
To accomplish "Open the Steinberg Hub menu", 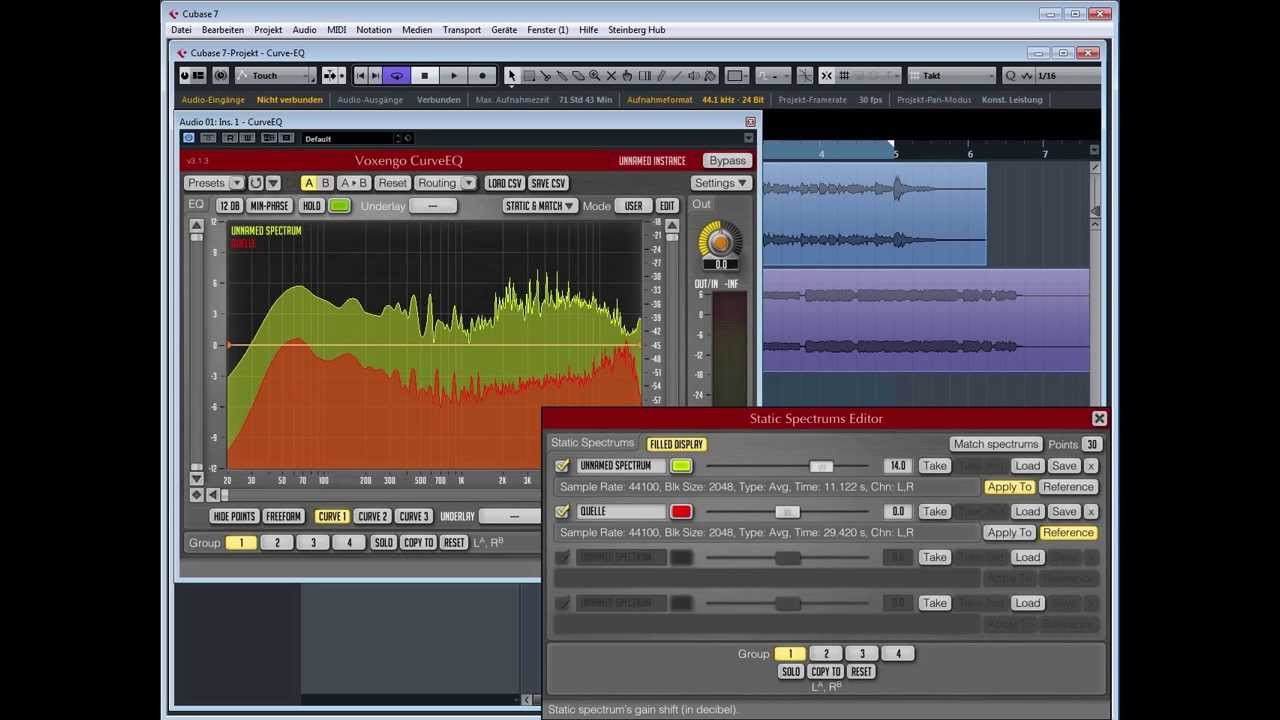I will 637,30.
